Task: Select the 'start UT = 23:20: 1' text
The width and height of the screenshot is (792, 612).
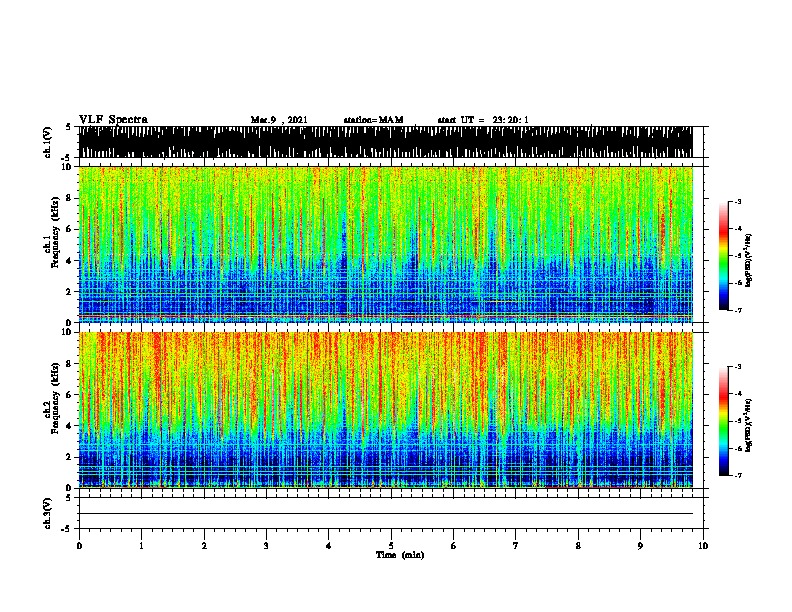Action: pos(483,120)
